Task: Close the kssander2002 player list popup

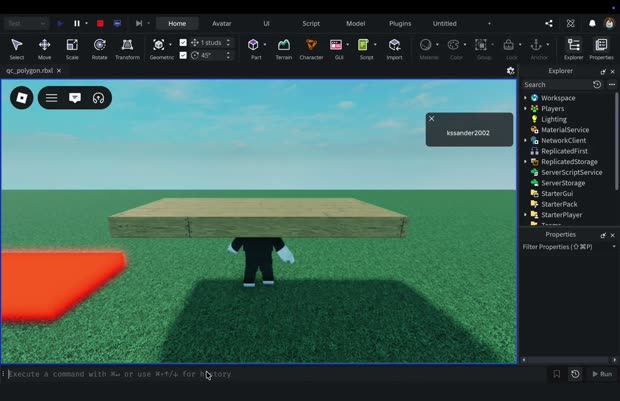Action: pyautogui.click(x=432, y=119)
